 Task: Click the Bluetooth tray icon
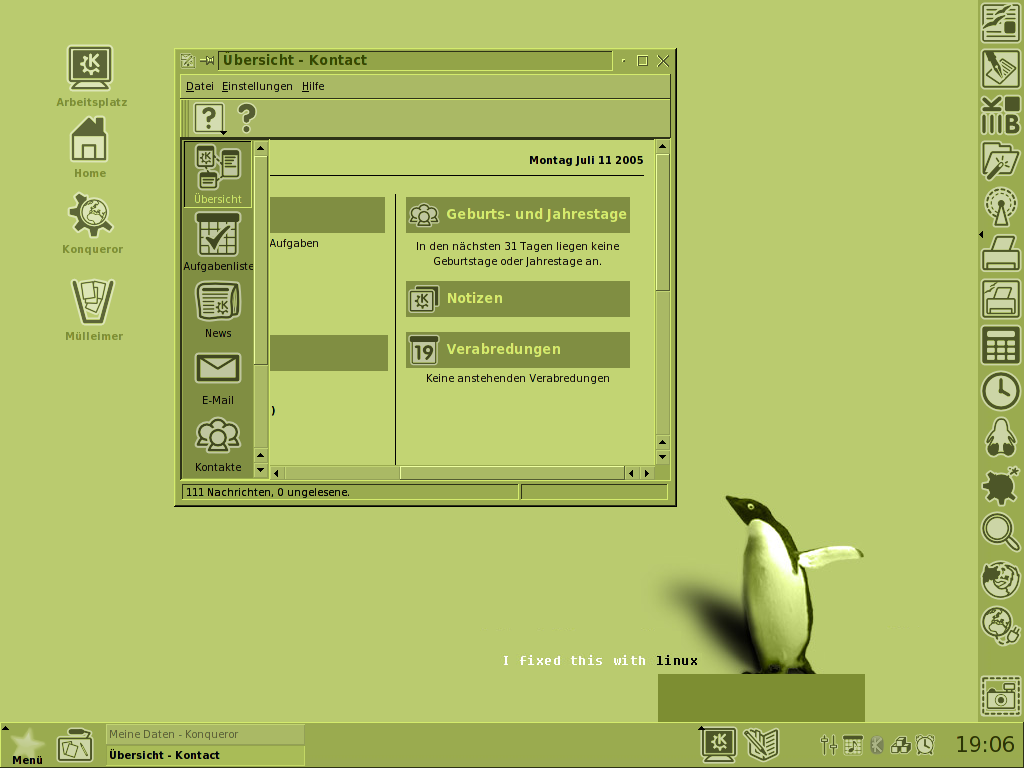877,744
